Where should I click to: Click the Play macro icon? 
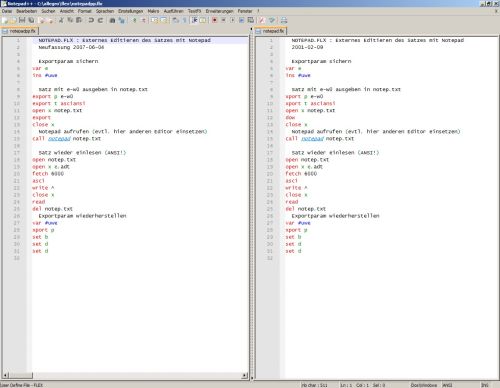[x=233, y=20]
